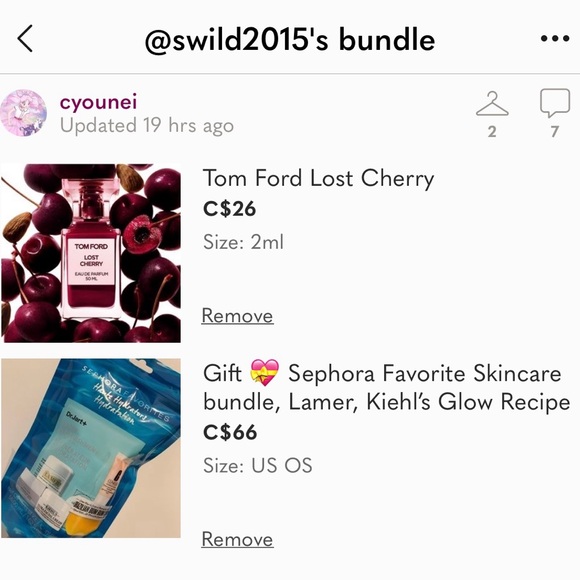Open the cyounei username link
580x580 pixels.
(98, 102)
